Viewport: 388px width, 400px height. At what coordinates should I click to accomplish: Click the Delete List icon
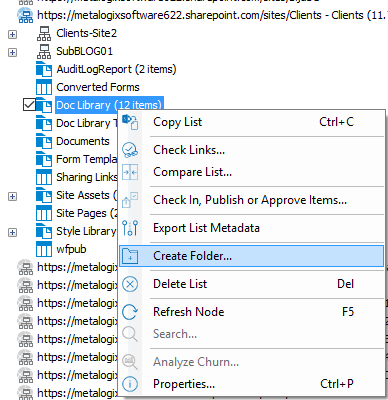coord(130,284)
